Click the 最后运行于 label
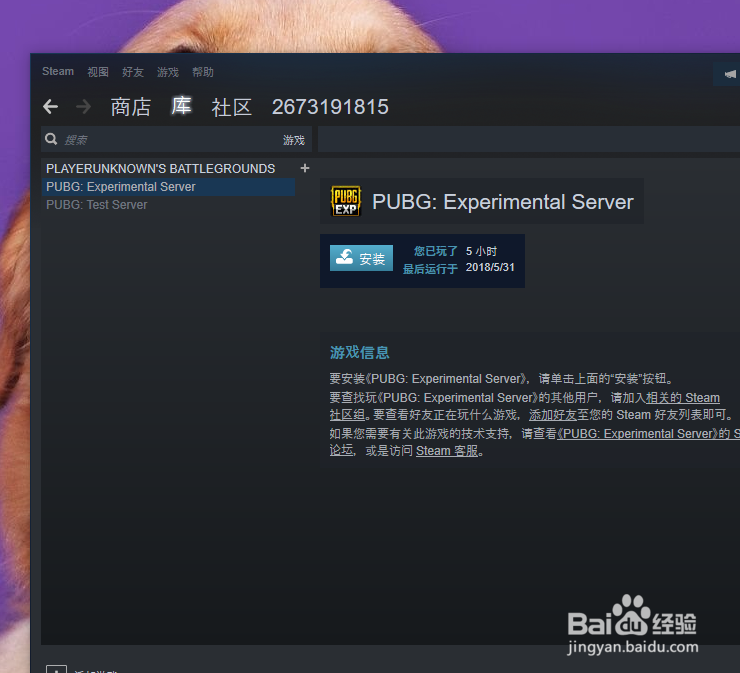The image size is (740, 673). pos(430,269)
